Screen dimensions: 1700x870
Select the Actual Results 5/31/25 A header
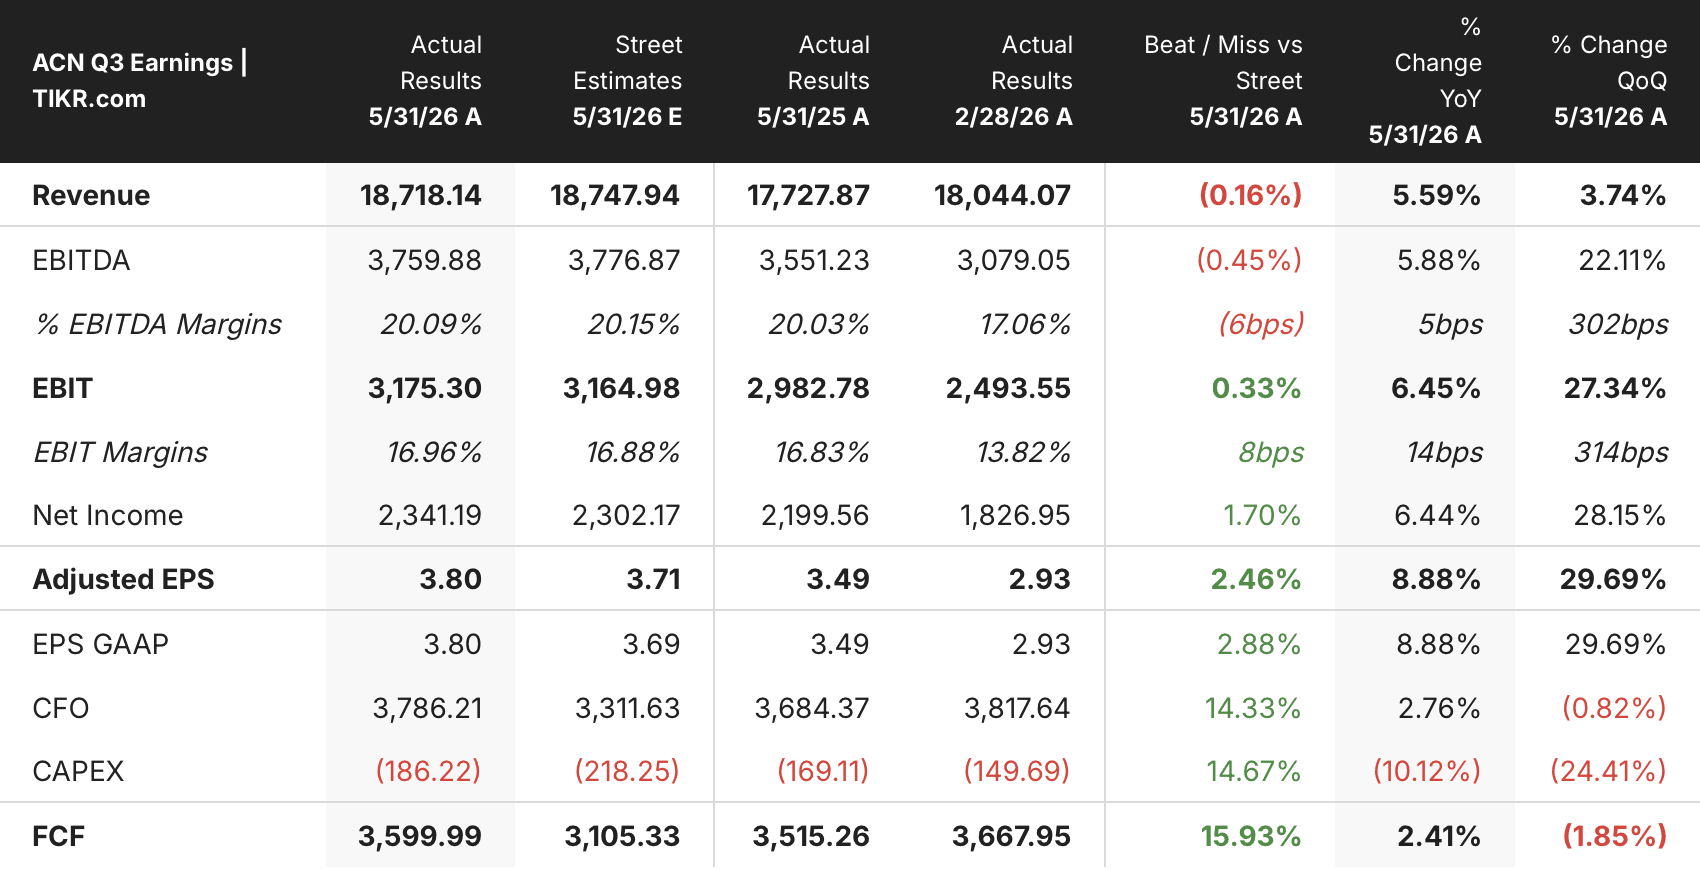813,80
